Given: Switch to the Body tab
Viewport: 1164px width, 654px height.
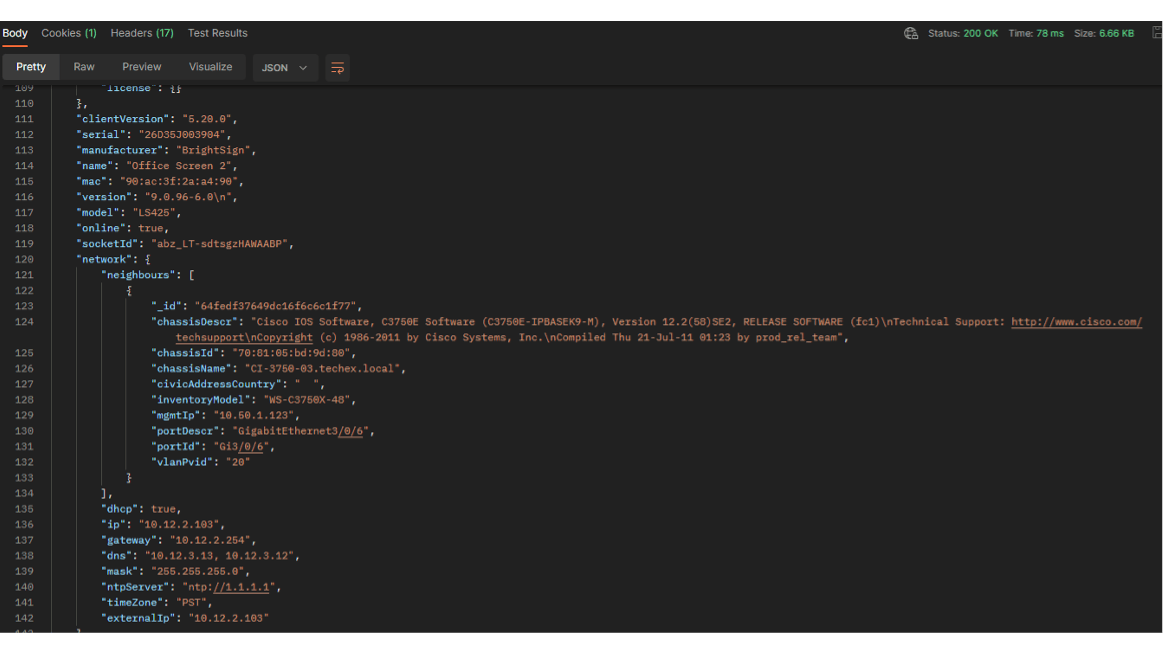Looking at the screenshot, I should (15, 33).
